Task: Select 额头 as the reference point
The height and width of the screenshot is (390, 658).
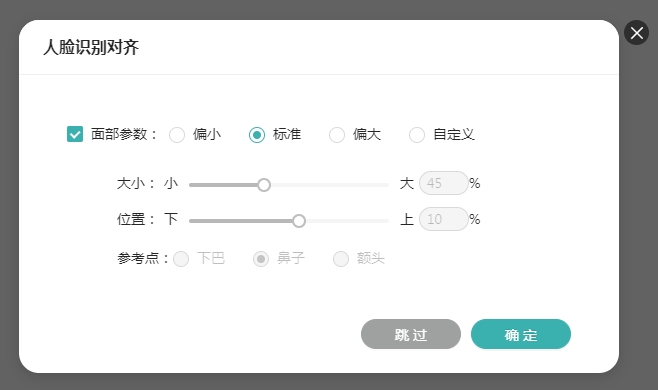Action: [341, 259]
